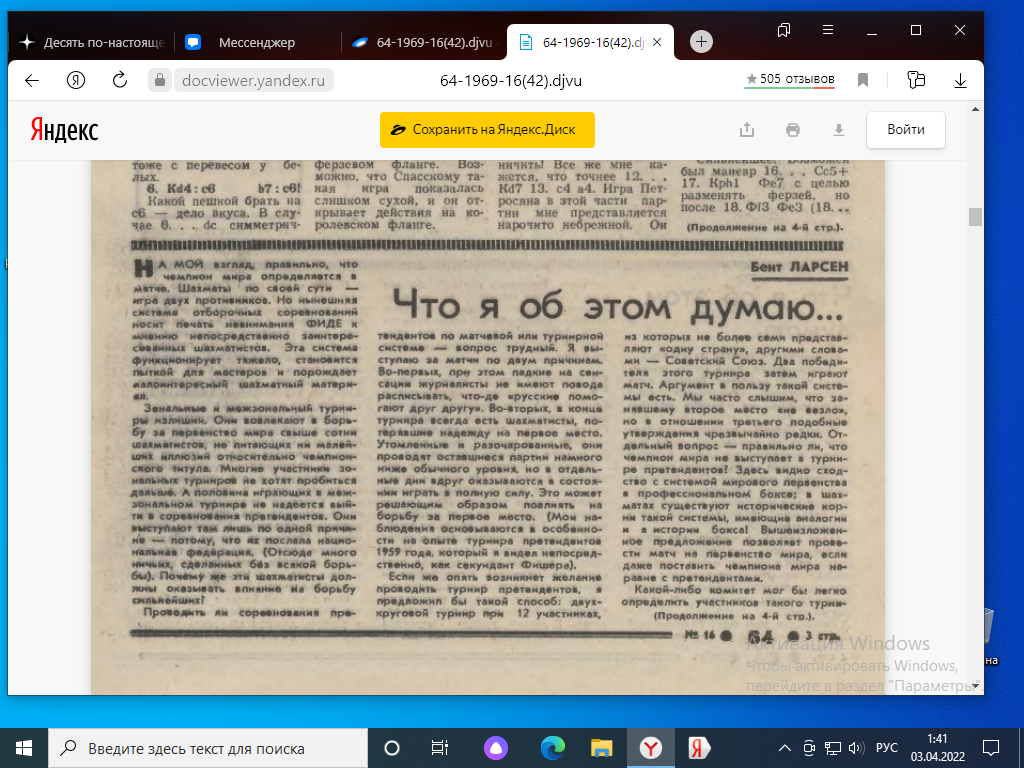This screenshot has height=768, width=1024.
Task: Click the Войти login button
Action: (x=905, y=129)
